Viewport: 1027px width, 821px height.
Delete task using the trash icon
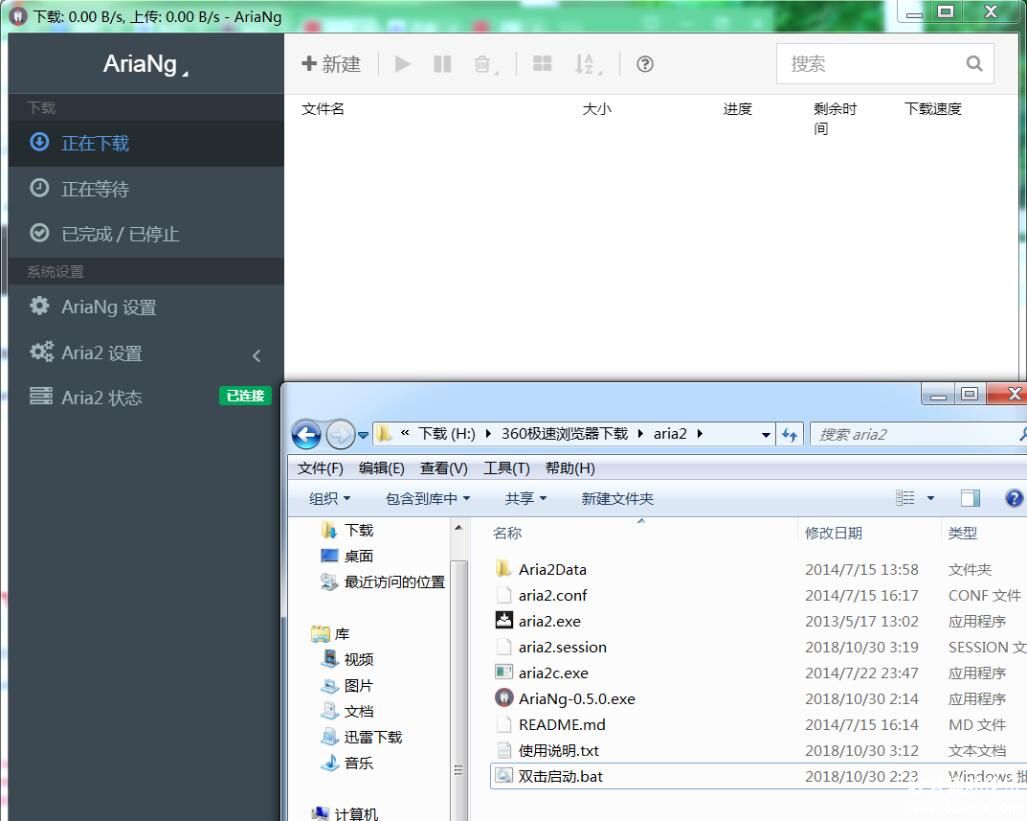(x=483, y=64)
